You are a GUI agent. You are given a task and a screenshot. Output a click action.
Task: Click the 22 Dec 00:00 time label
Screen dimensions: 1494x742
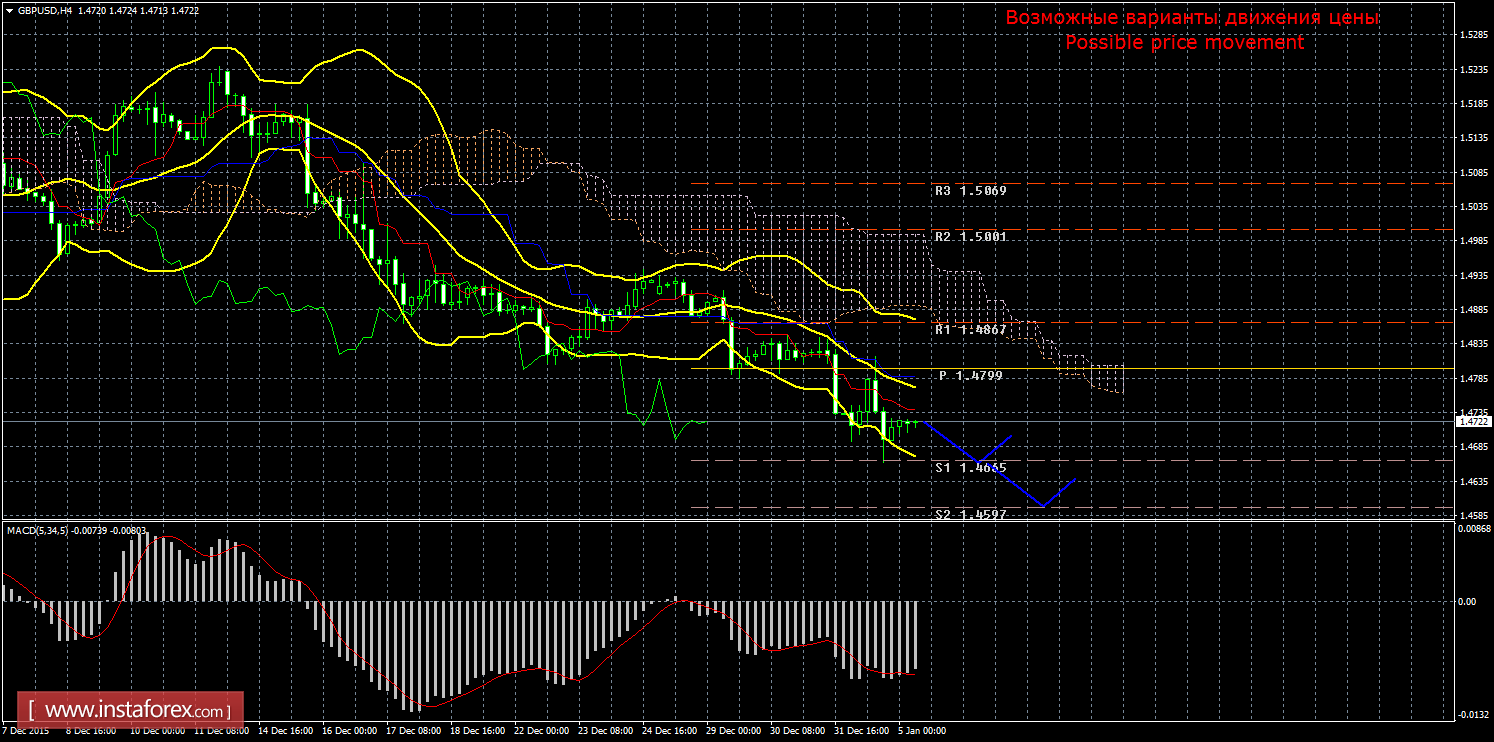point(539,731)
